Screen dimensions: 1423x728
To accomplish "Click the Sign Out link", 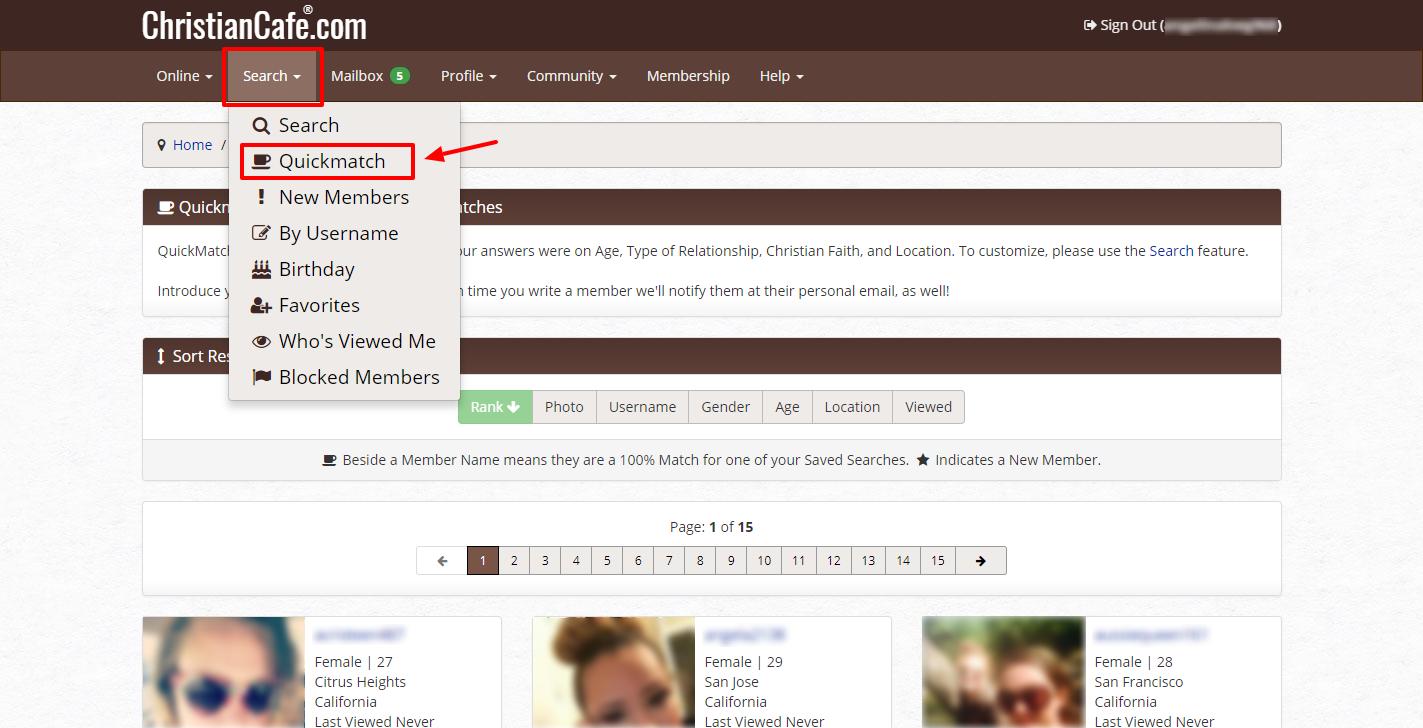I will (1120, 25).
